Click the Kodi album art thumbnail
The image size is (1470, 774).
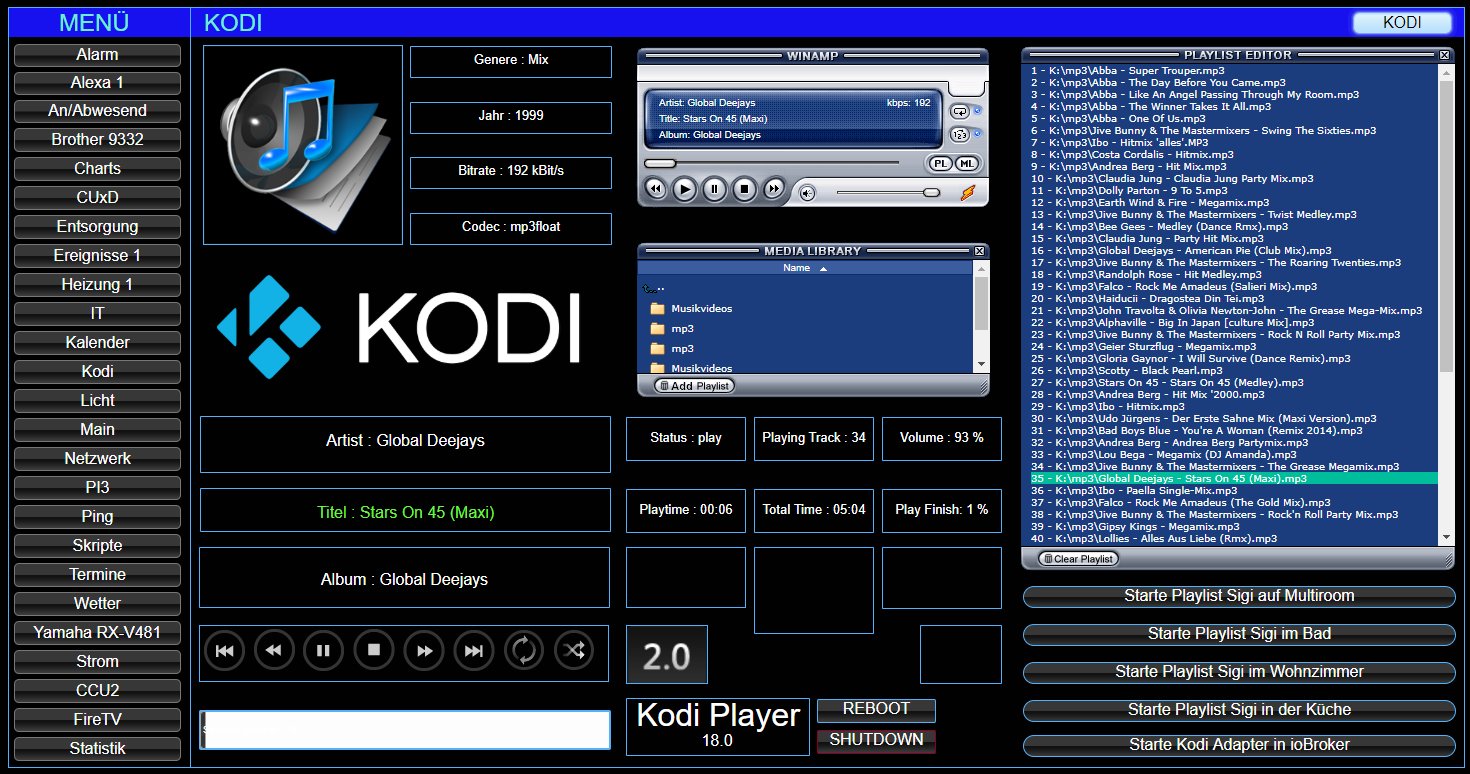[303, 145]
